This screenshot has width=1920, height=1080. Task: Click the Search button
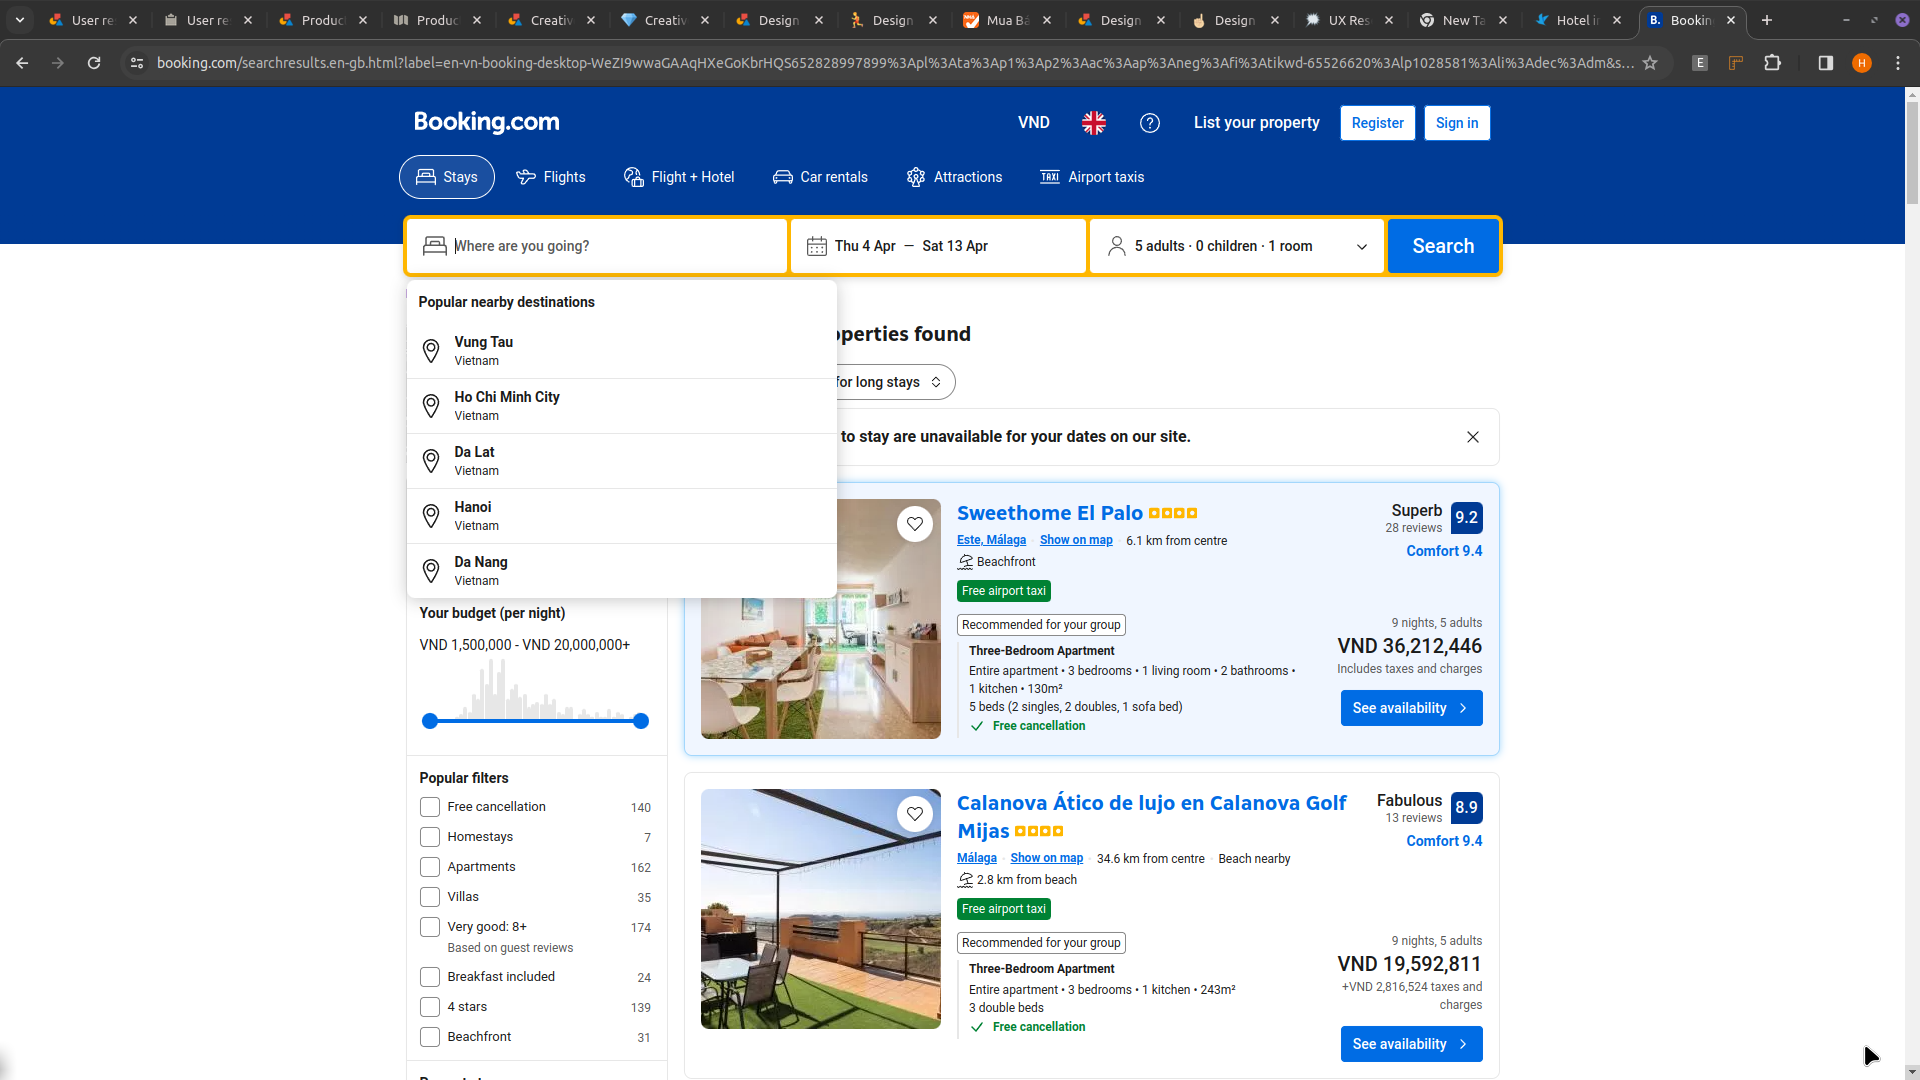tap(1443, 246)
